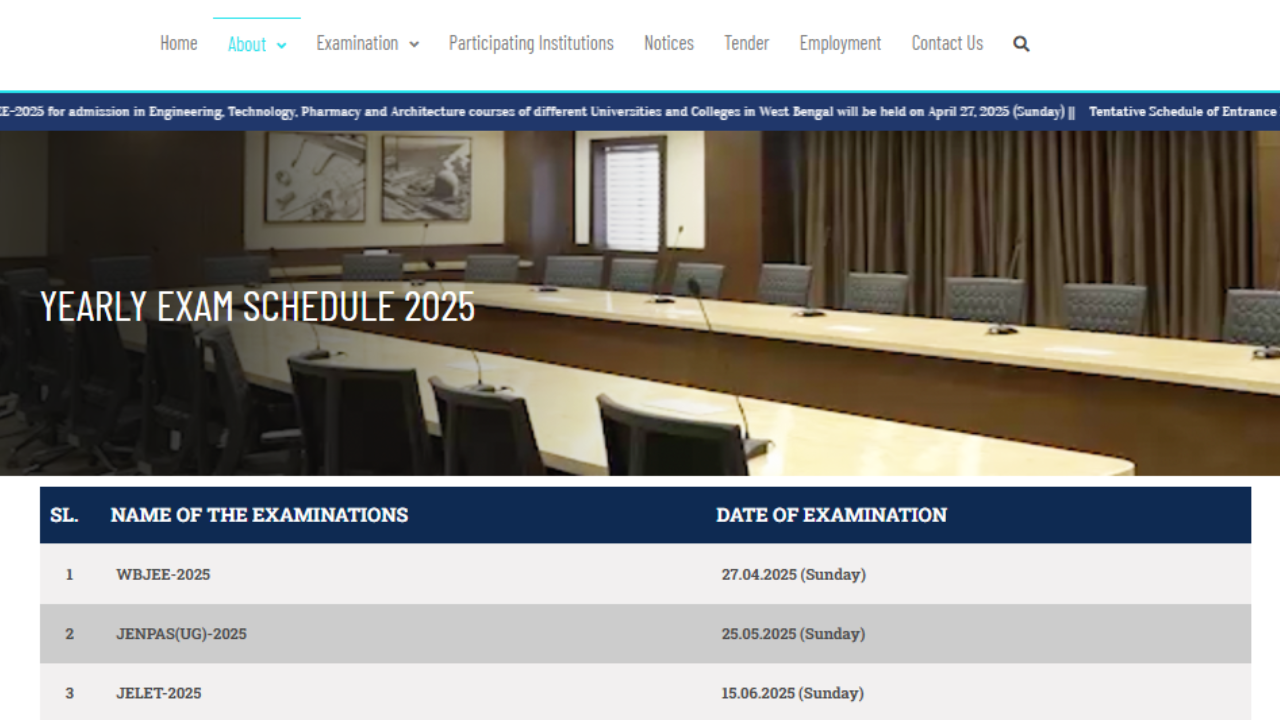Viewport: 1280px width, 720px height.
Task: Click the Date of Examination header
Action: pyautogui.click(x=831, y=515)
